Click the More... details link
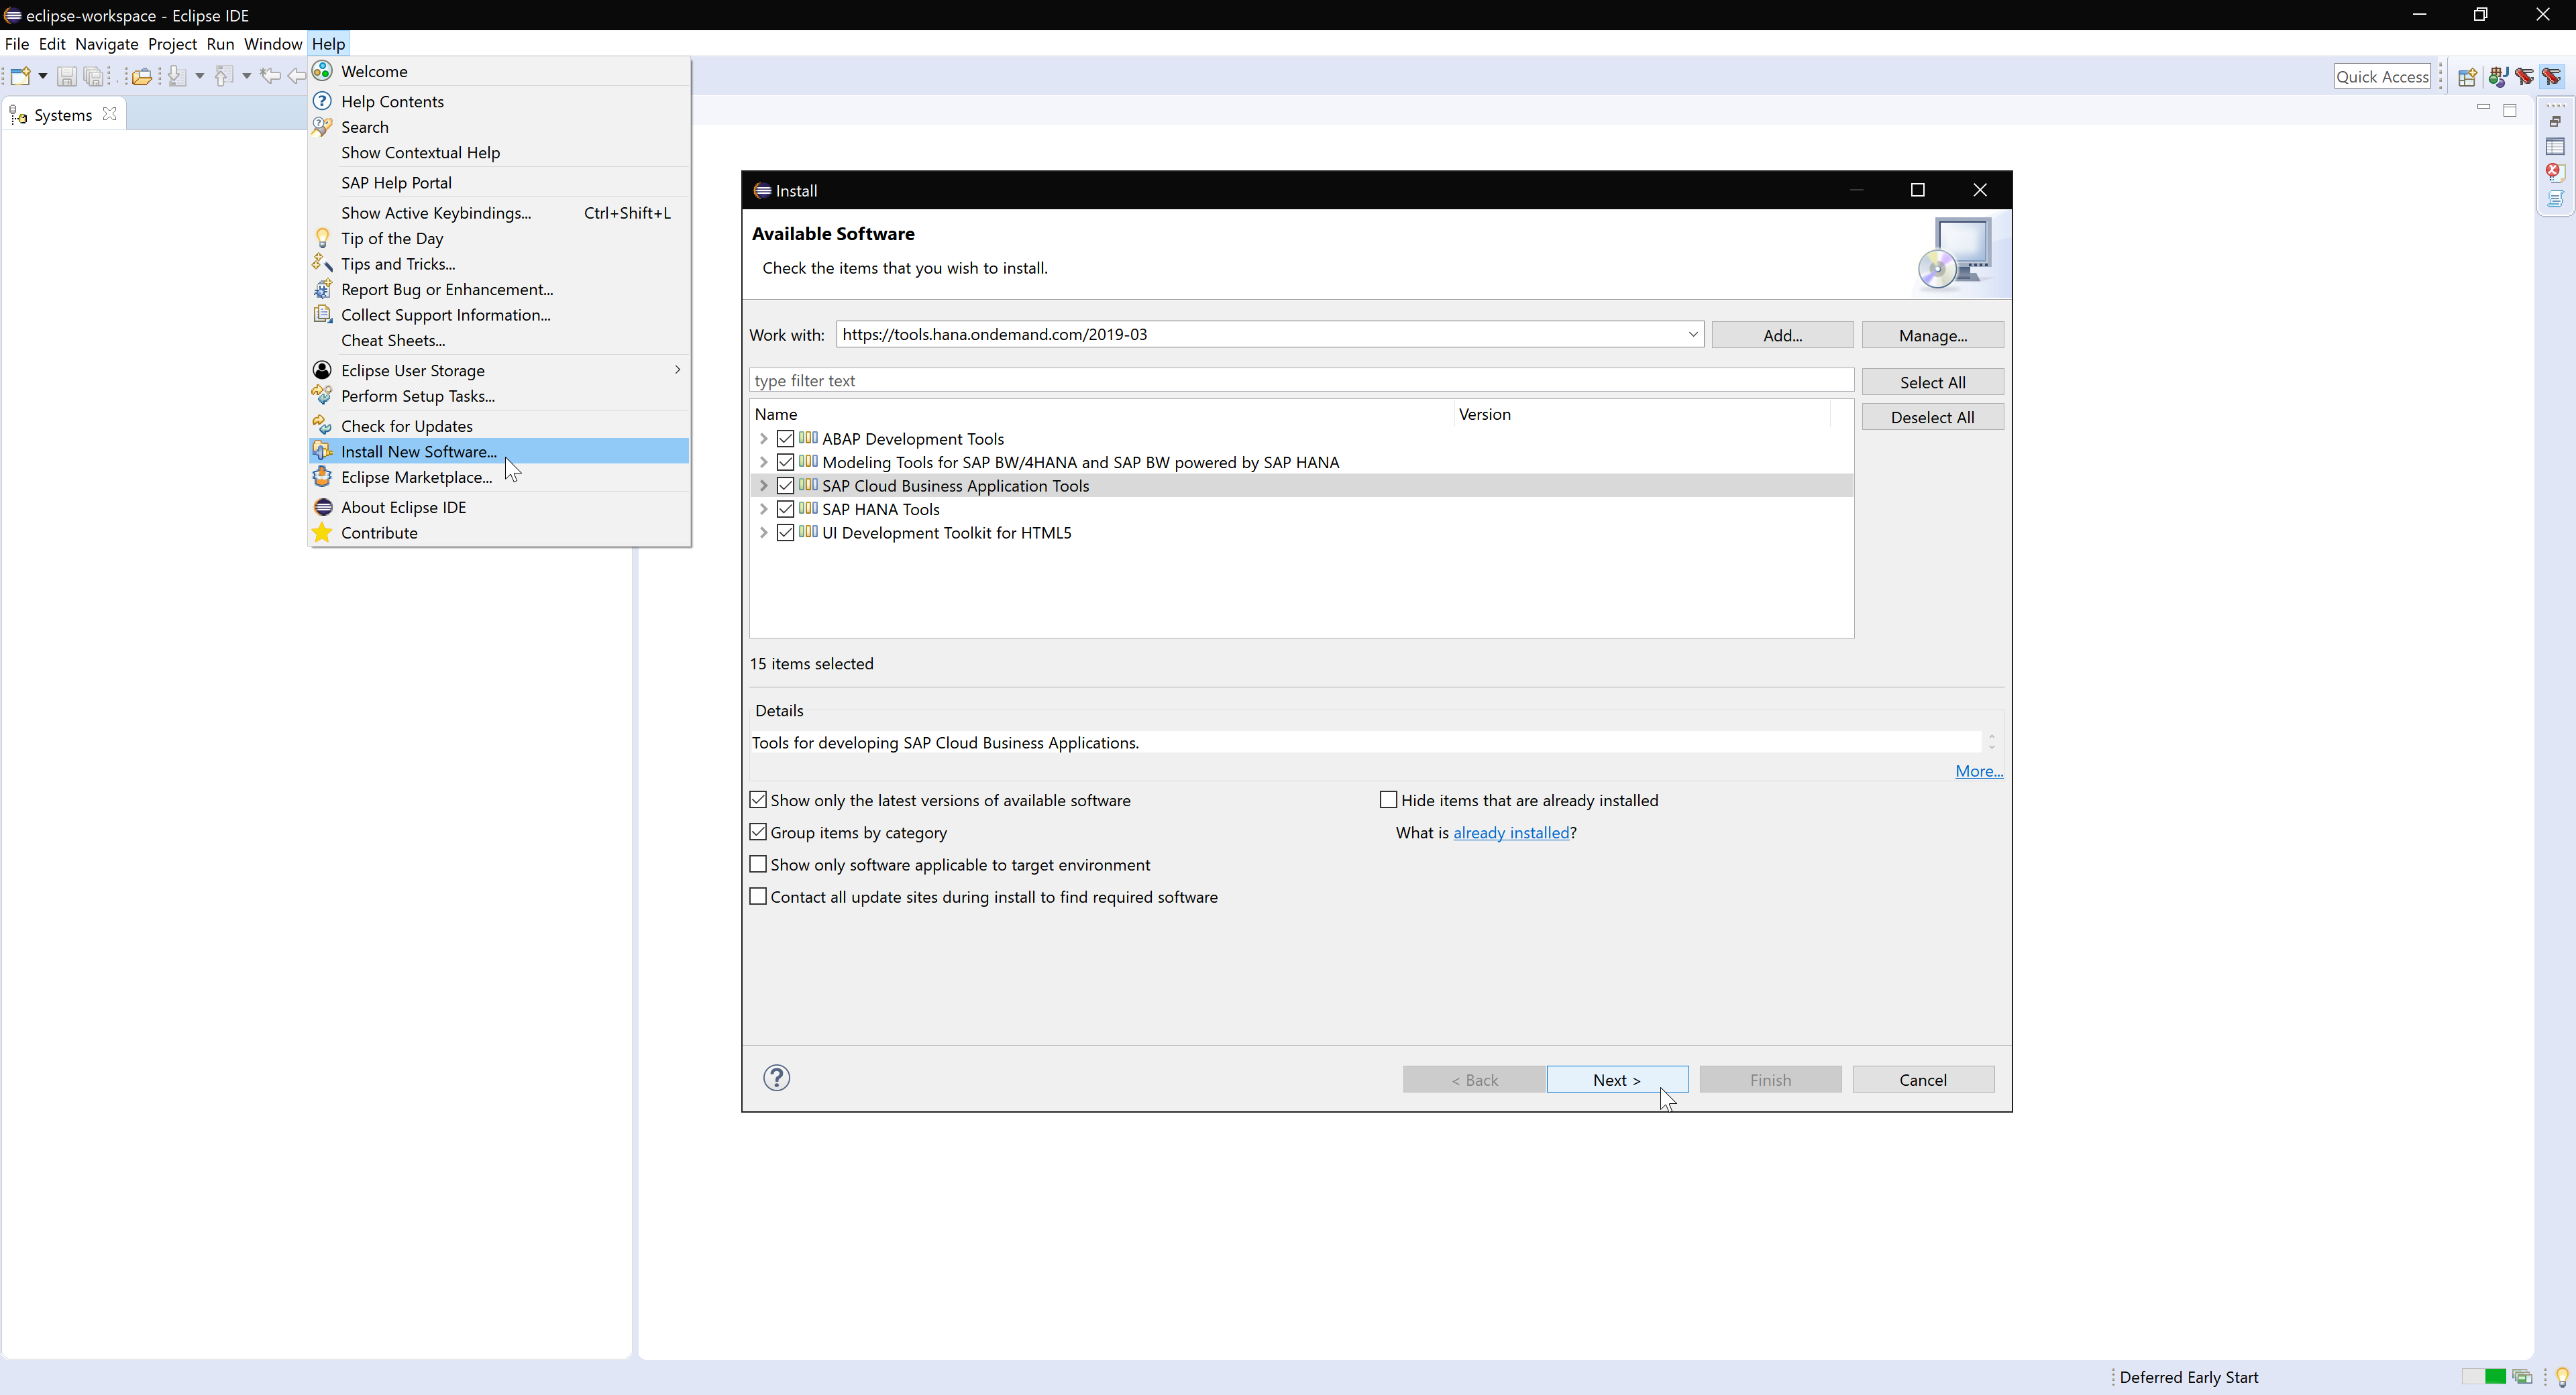Viewport: 2576px width, 1395px height. [1979, 771]
